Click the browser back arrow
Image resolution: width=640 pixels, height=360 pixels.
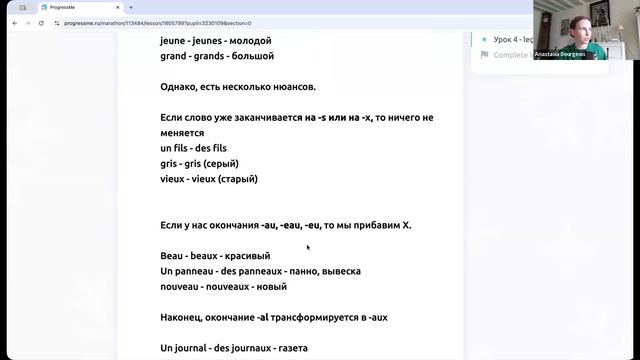click(15, 23)
